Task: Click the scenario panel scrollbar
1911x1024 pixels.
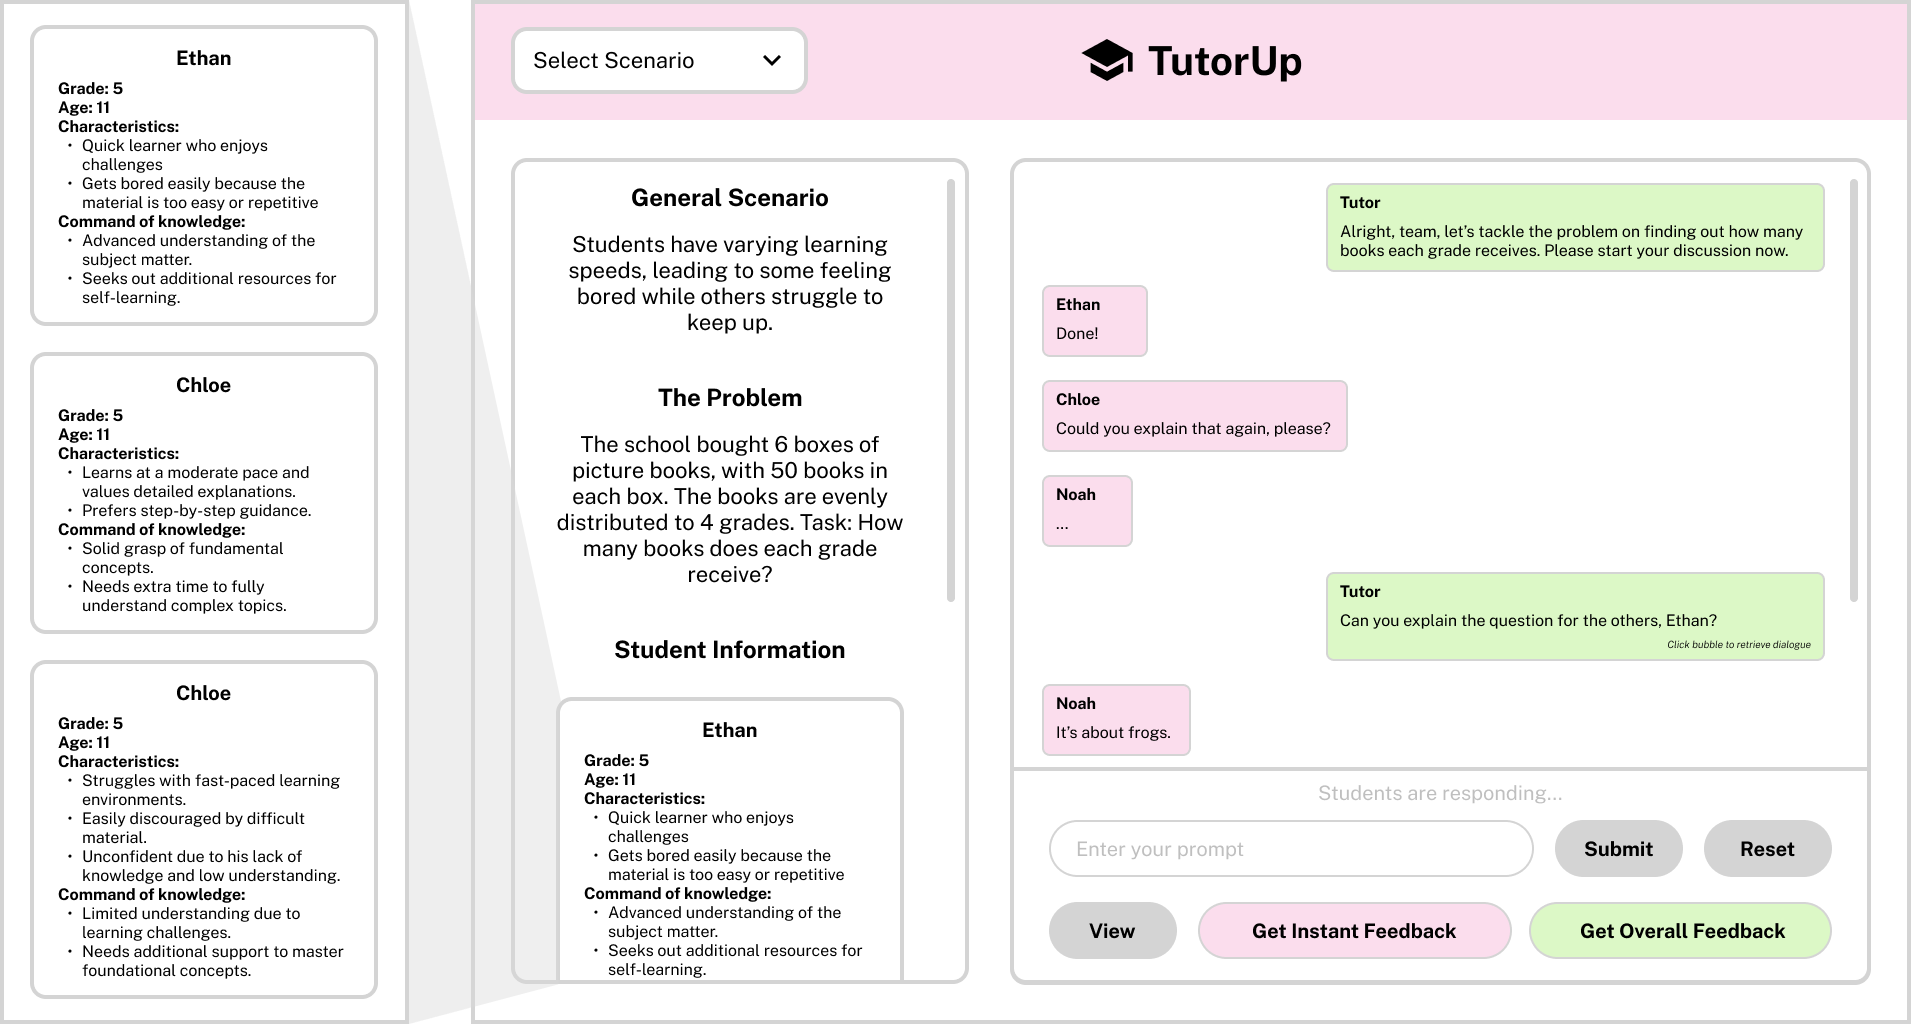Action: (x=950, y=390)
